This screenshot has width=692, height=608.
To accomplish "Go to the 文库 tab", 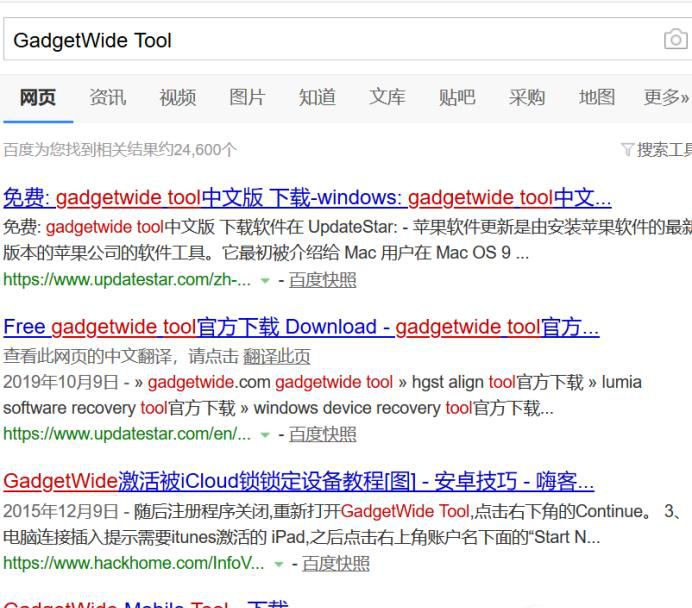I will pos(387,98).
